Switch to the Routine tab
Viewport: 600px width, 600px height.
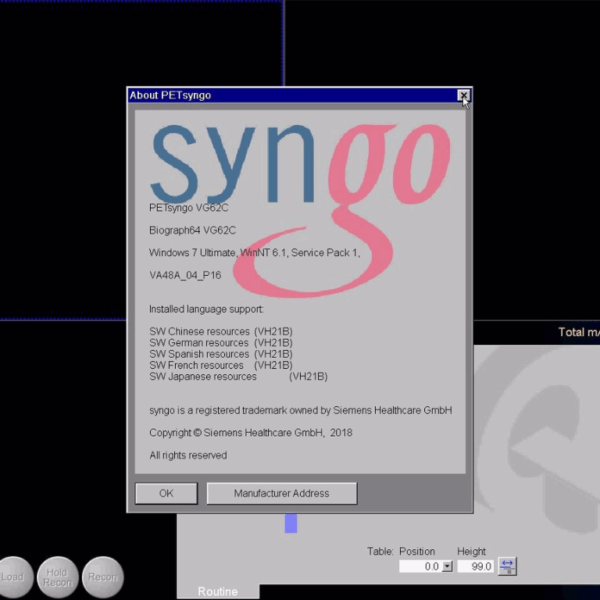pos(218,592)
